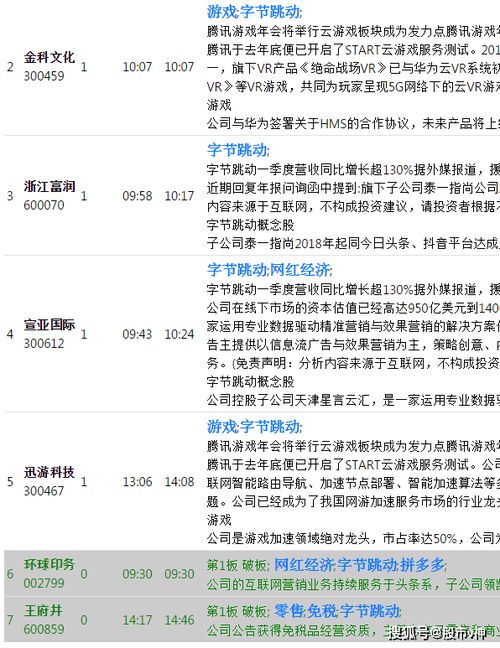This screenshot has height=648, width=500.
Task: Click row number 4 of 宣亚国际
Action: click(10, 334)
